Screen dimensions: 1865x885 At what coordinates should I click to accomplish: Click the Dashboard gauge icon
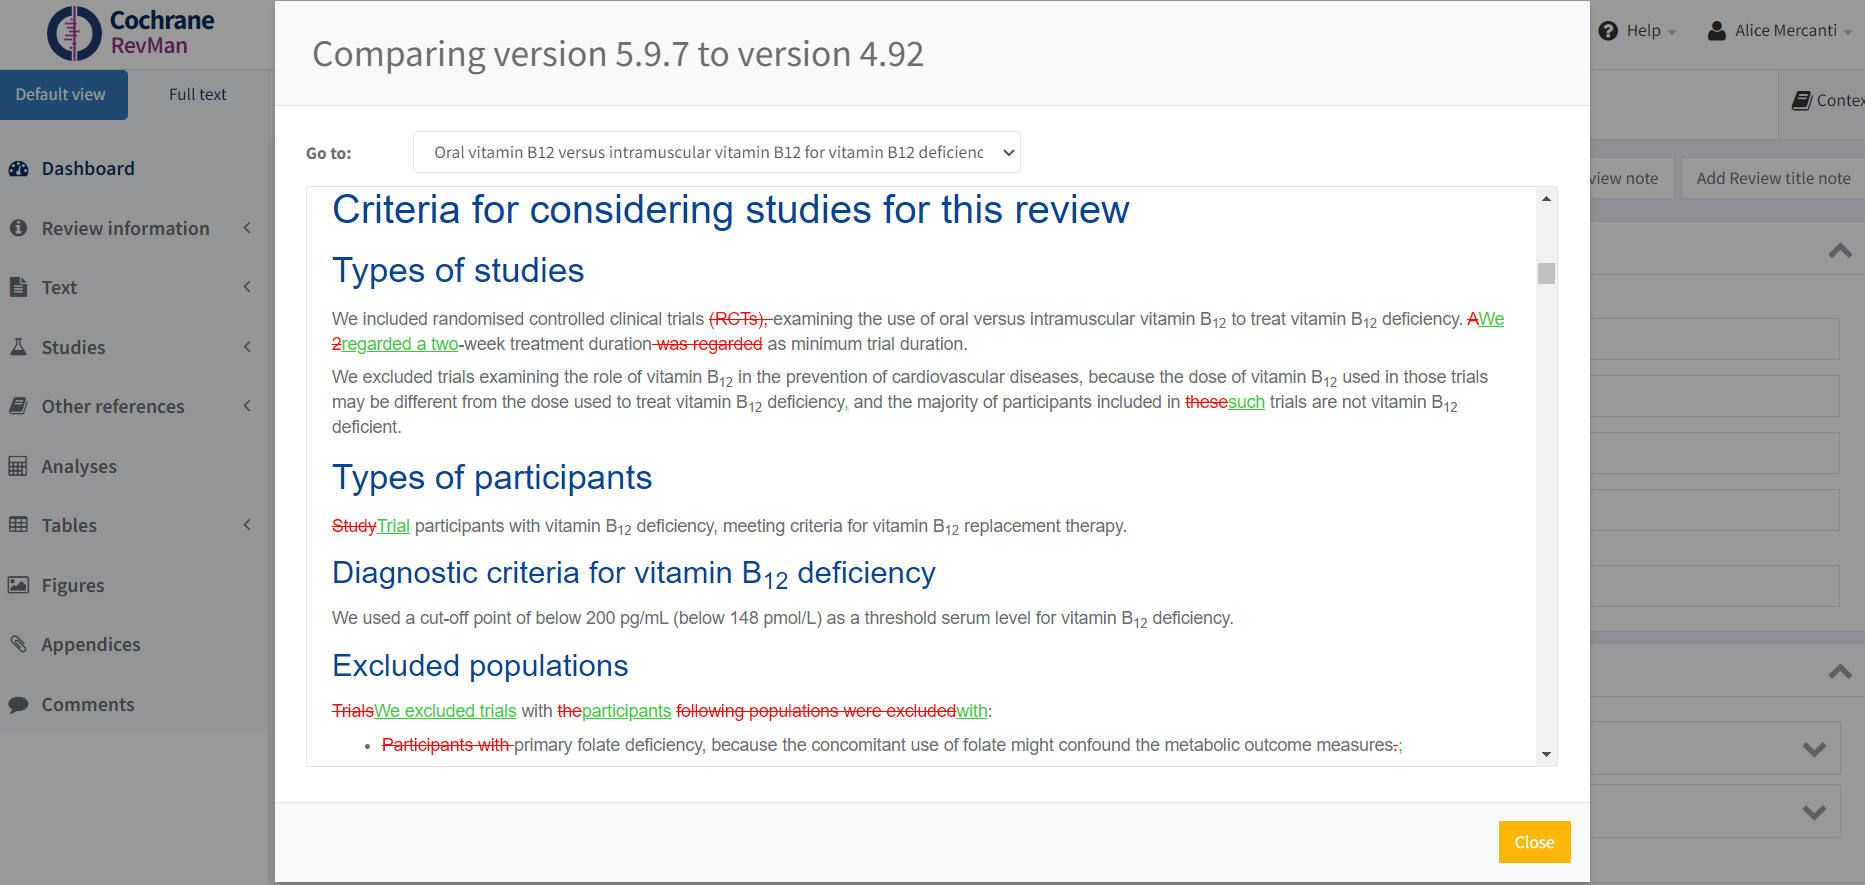[x=18, y=169]
